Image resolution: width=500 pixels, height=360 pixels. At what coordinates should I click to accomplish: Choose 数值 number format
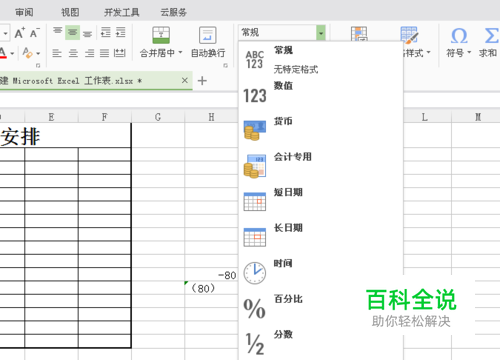[321, 94]
